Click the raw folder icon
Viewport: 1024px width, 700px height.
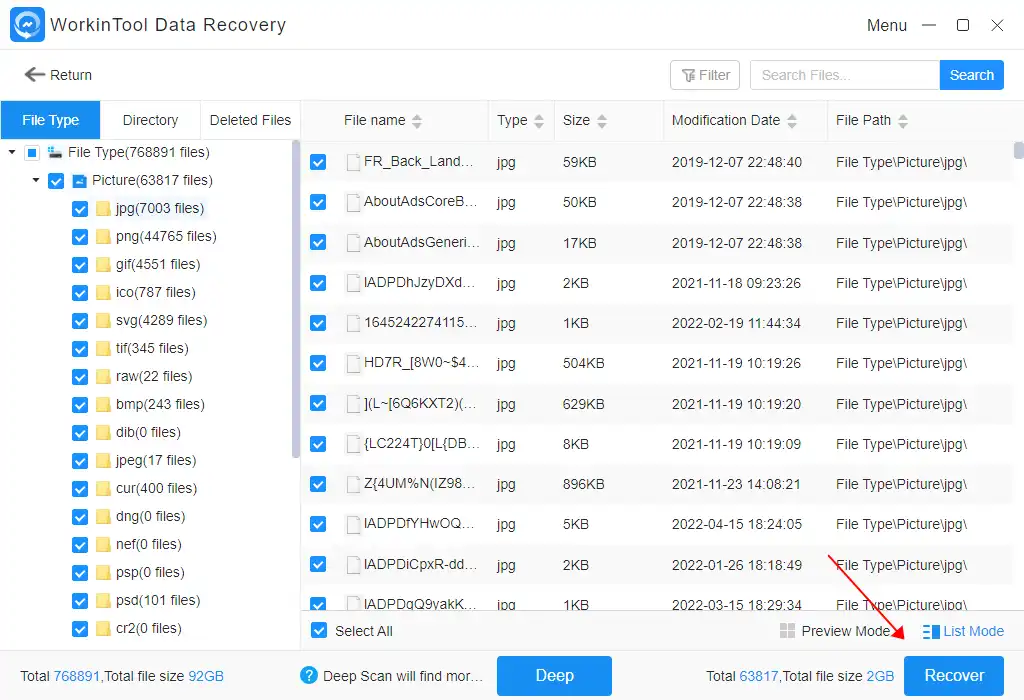[103, 377]
